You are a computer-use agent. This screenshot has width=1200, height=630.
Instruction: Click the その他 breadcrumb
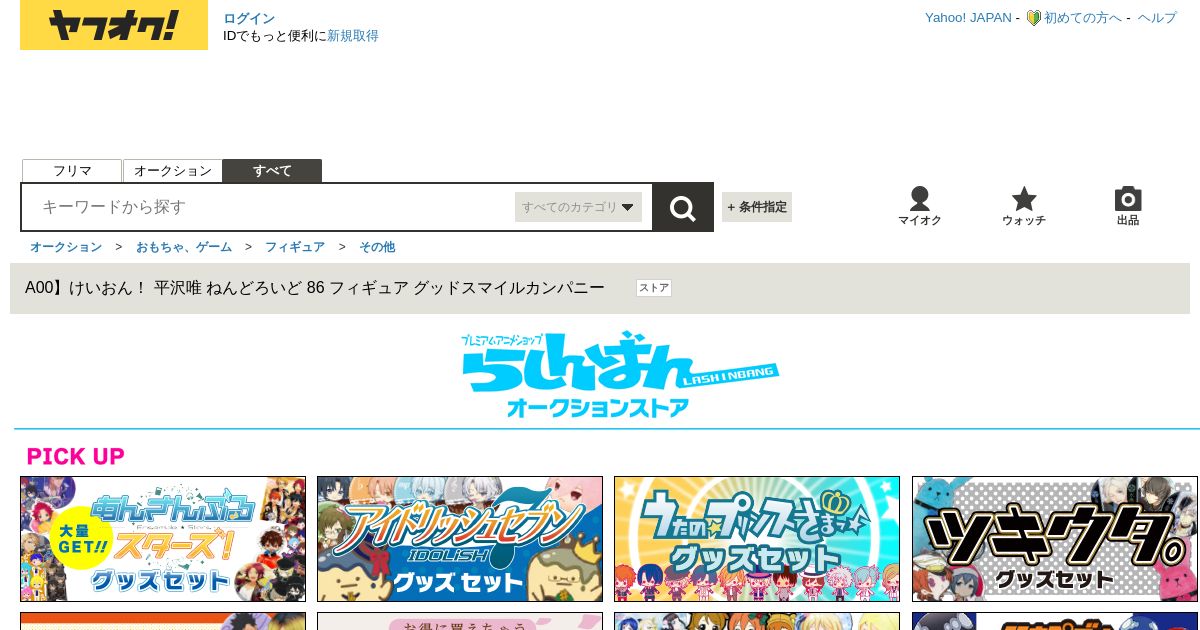click(x=377, y=247)
